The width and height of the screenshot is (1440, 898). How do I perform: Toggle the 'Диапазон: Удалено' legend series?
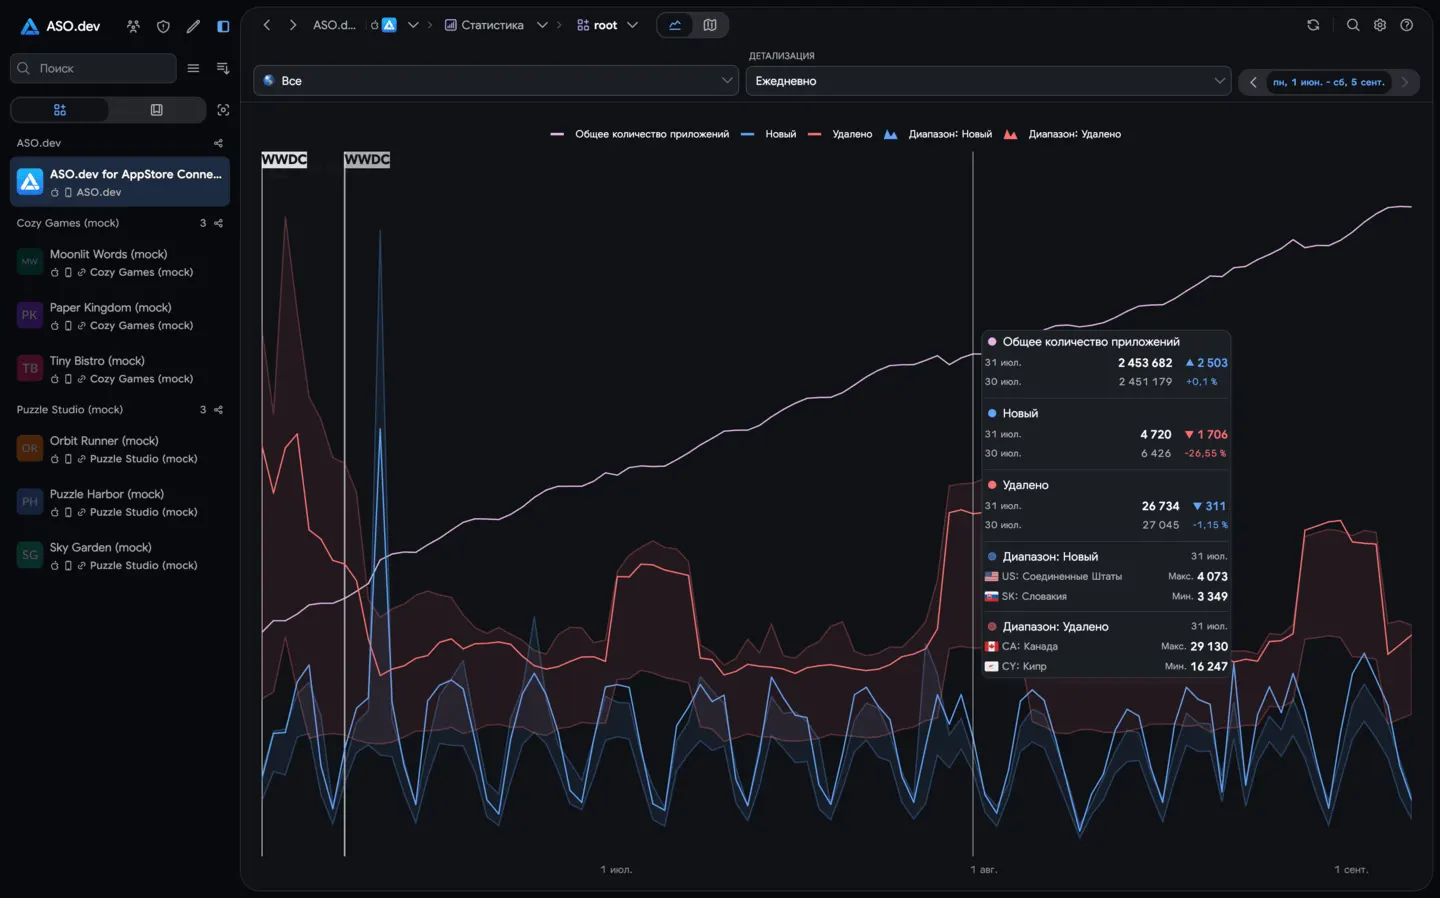pos(1062,134)
